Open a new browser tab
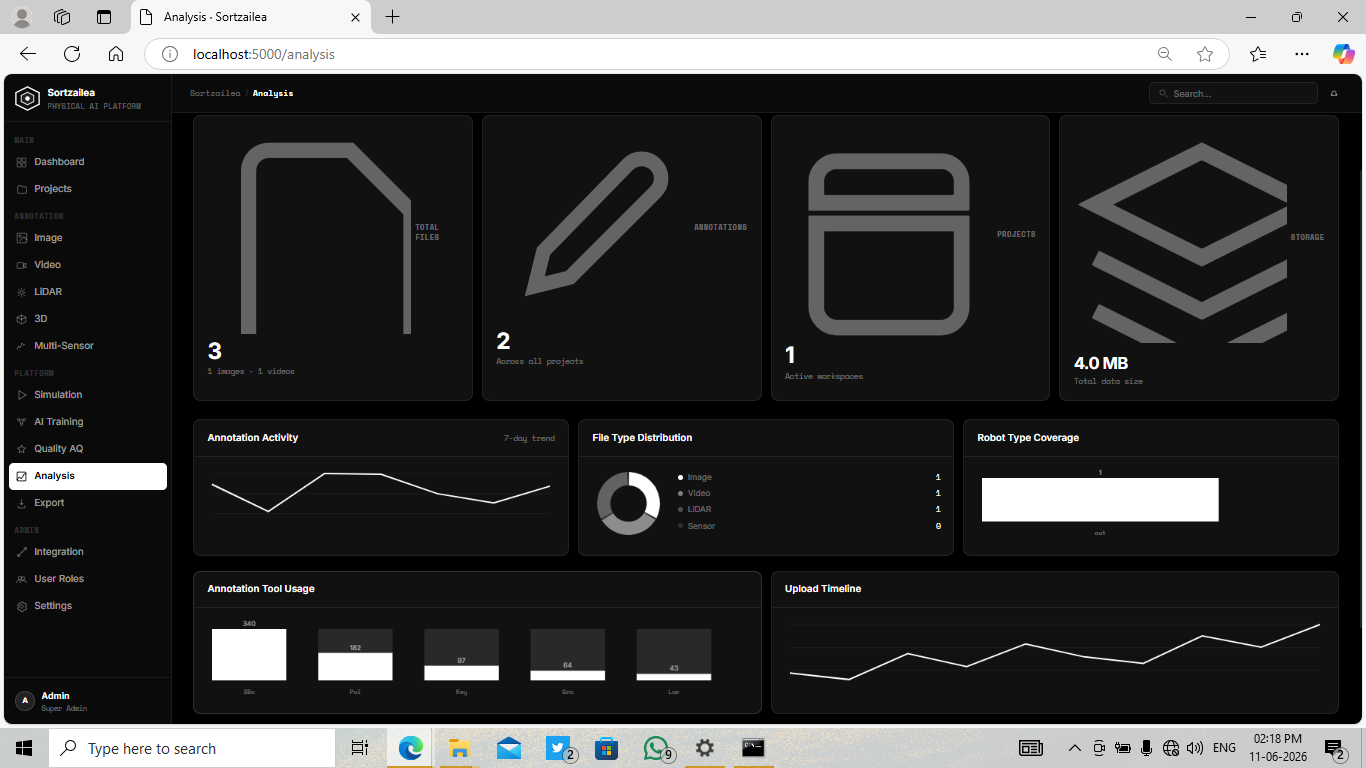The height and width of the screenshot is (768, 1366). (393, 17)
